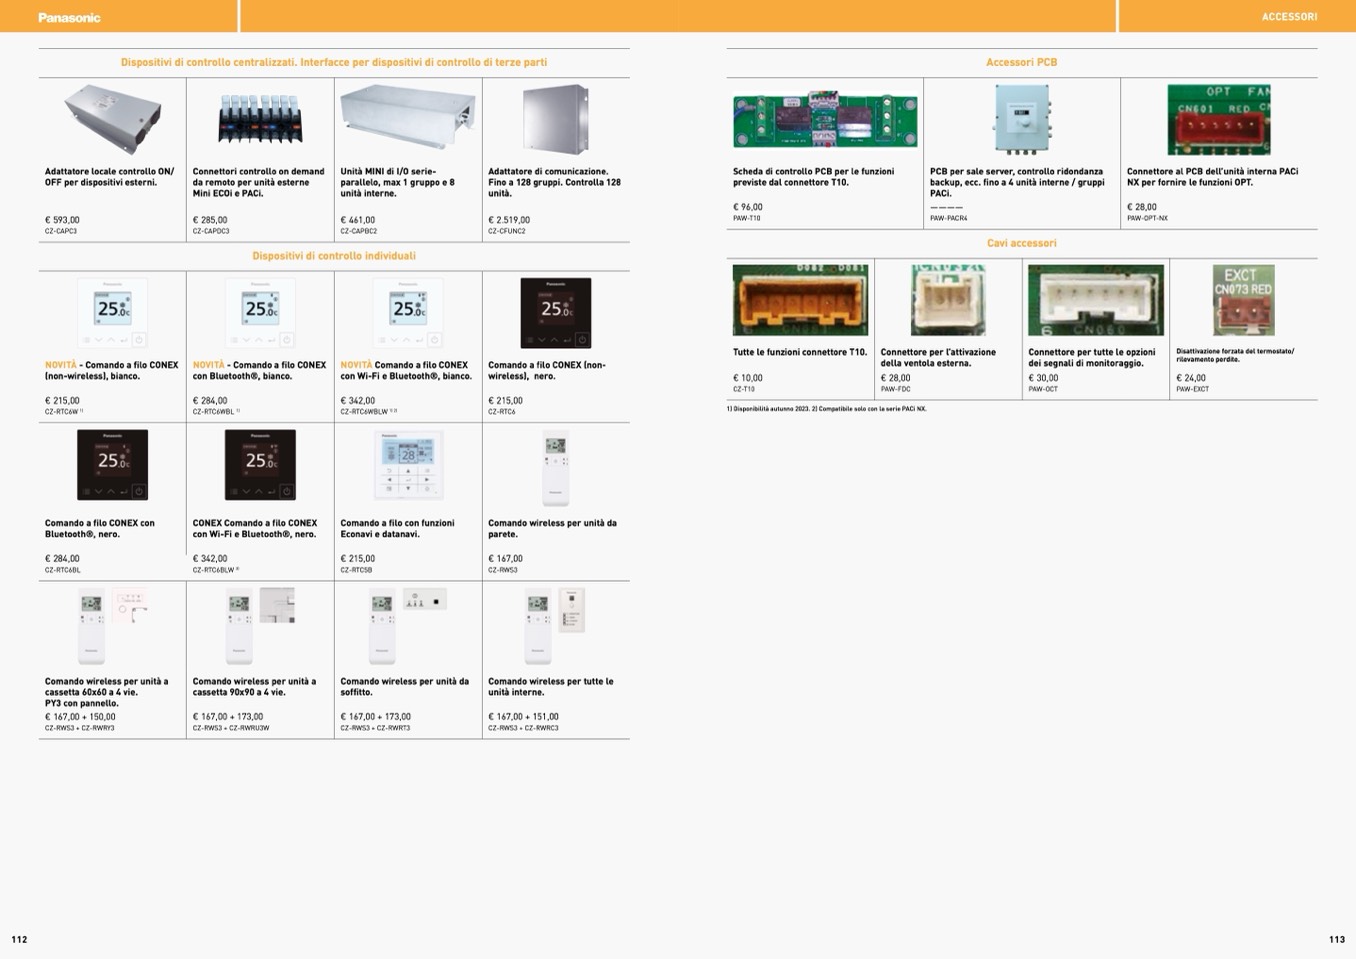
Task: Click the ACCESSORI label in the top-right header
Action: click(1289, 17)
